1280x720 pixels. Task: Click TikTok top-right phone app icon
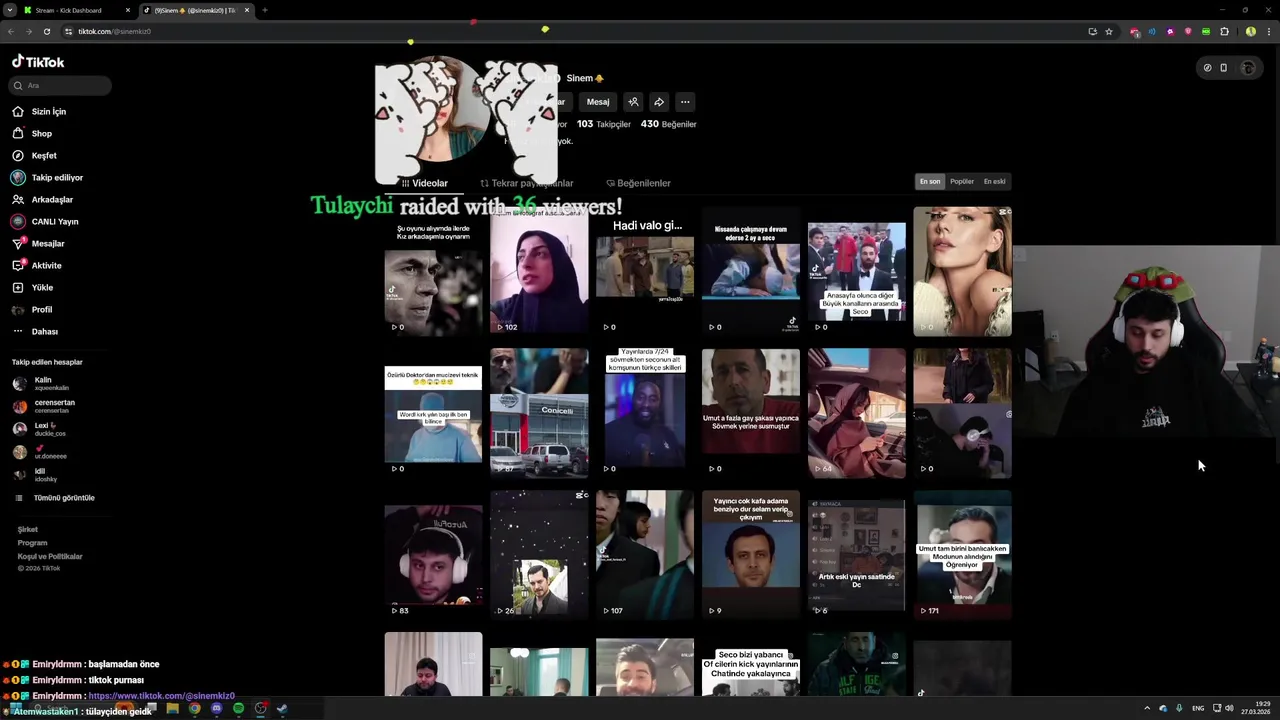[1223, 68]
